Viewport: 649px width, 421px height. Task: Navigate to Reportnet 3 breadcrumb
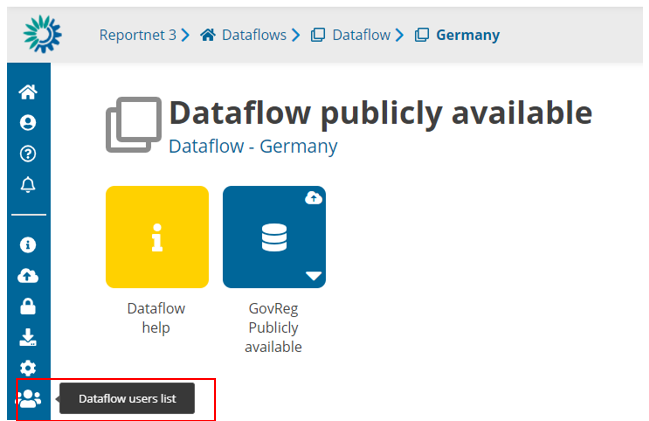pos(137,35)
